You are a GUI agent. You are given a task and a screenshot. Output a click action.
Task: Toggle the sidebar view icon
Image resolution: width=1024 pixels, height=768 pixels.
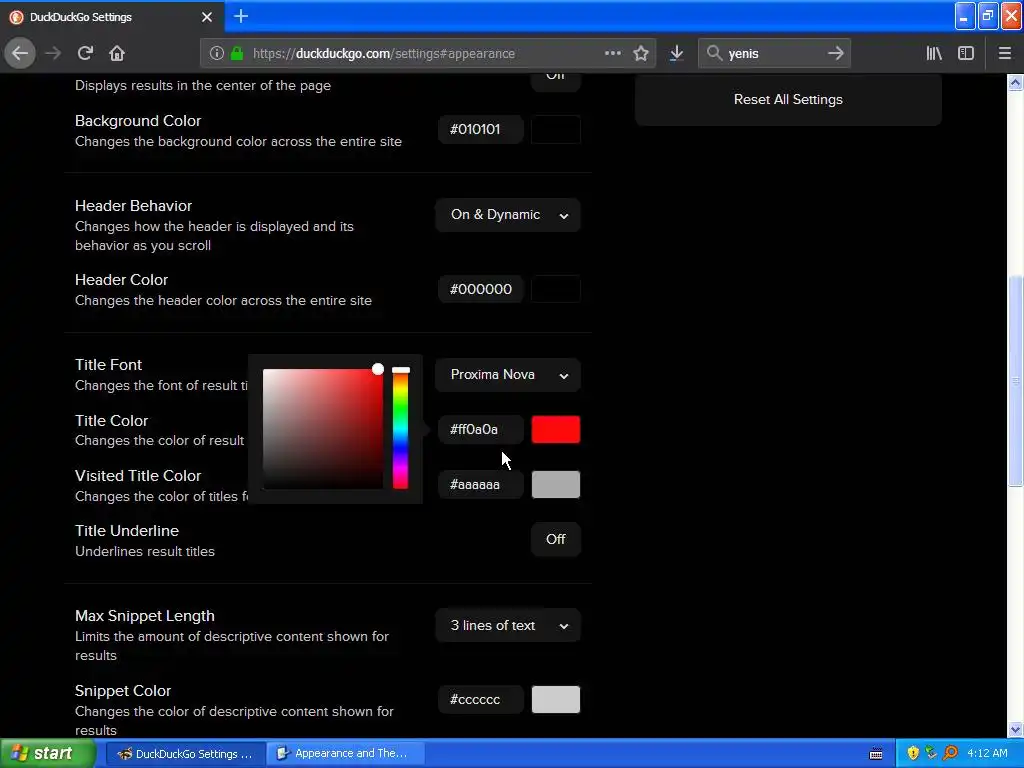pyautogui.click(x=966, y=54)
